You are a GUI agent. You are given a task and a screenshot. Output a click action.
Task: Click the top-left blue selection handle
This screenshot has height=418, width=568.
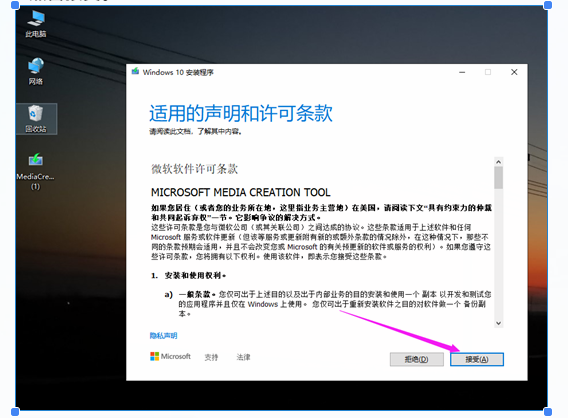click(15, 5)
